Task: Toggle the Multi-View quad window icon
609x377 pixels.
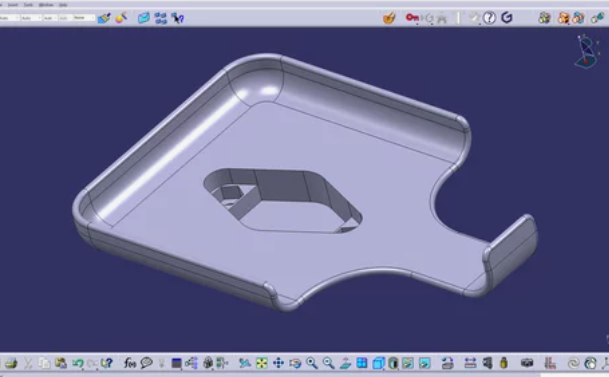Action: [362, 363]
